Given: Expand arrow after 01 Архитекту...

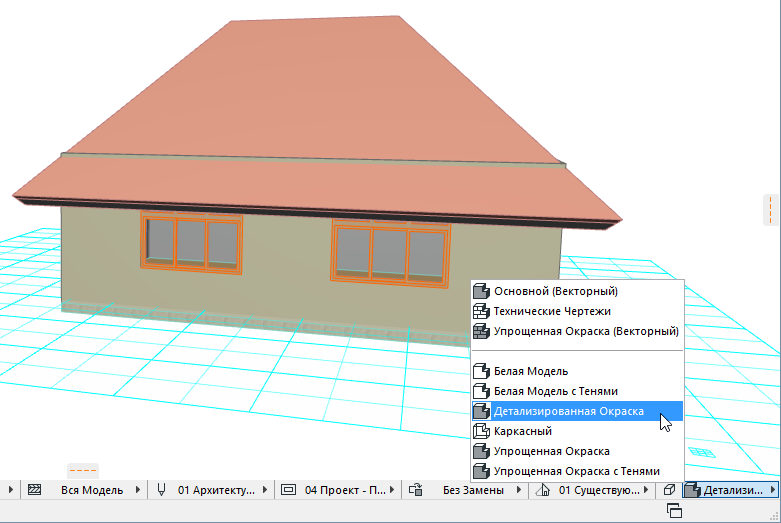Looking at the screenshot, I should (265, 490).
